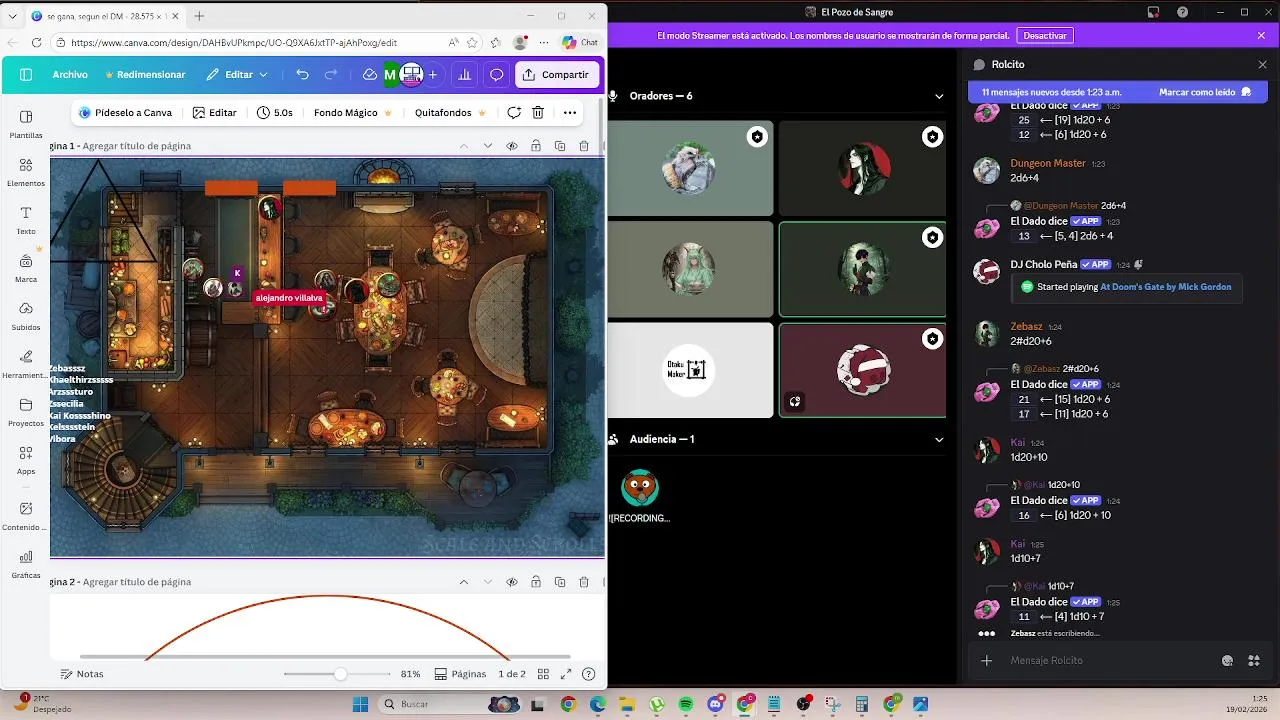Enter fullscreen presentation mode in Canva
This screenshot has height=720, width=1280.
(x=566, y=674)
